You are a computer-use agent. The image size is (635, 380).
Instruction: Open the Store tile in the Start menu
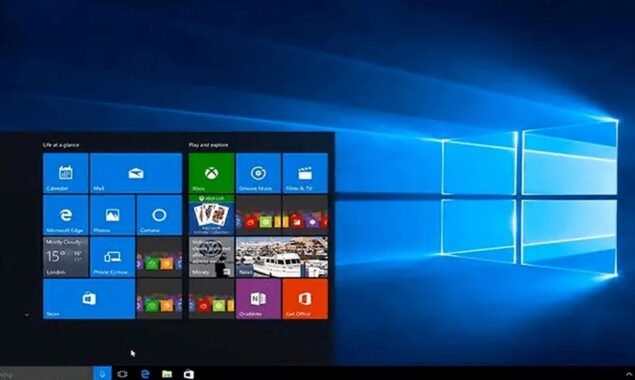point(89,299)
